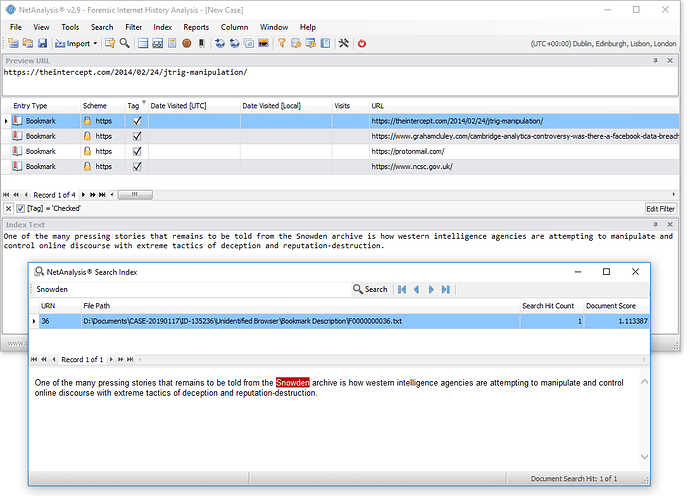The image size is (690, 496).
Task: Click the table view window icon
Action: (x=143, y=43)
